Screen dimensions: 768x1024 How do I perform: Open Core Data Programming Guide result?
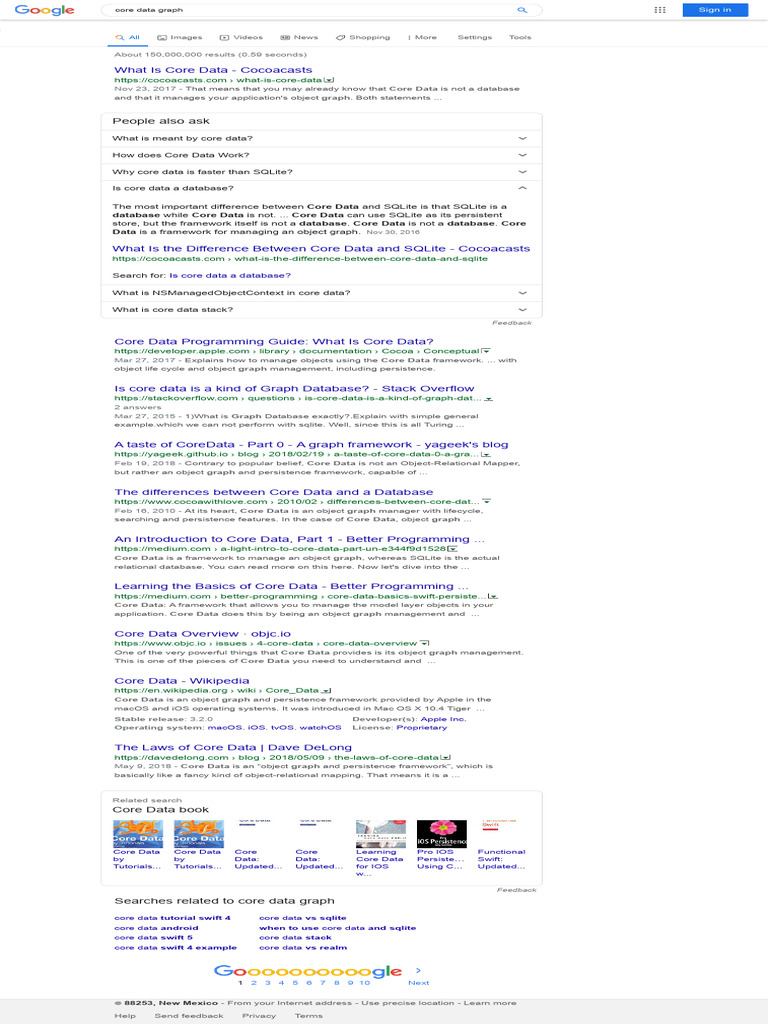coord(274,342)
